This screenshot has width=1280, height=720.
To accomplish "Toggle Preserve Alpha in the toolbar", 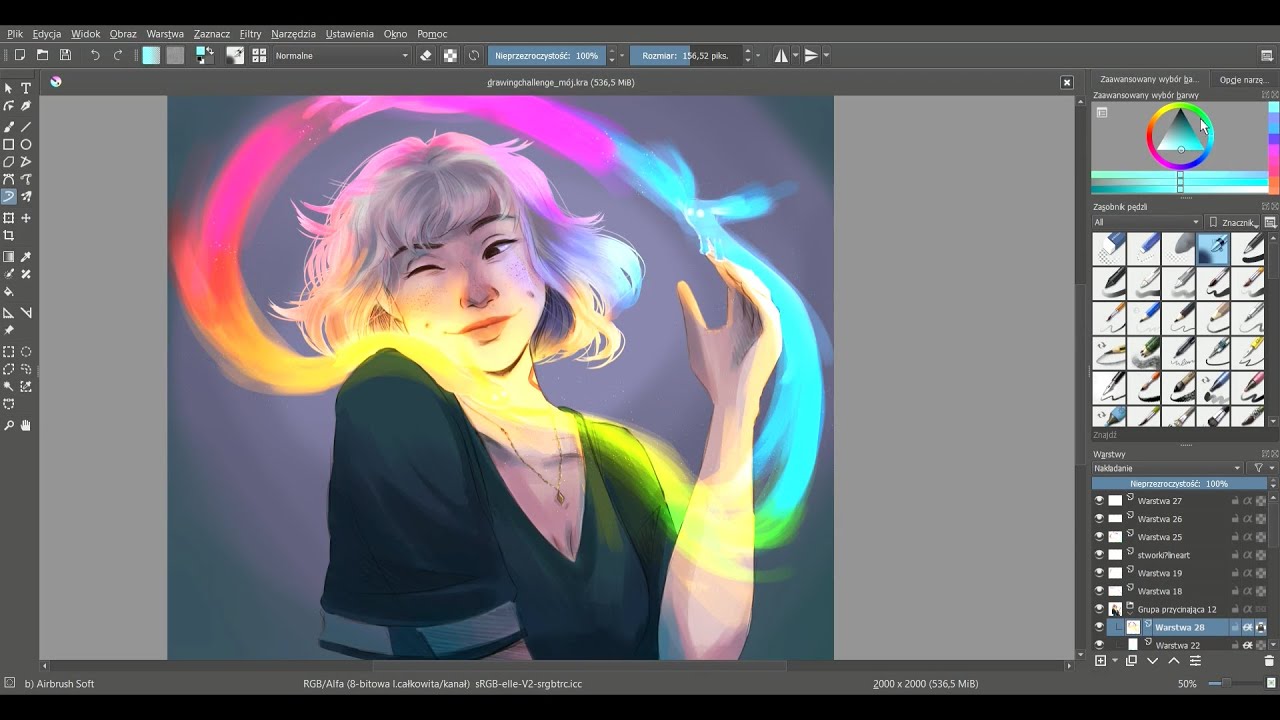I will pos(450,55).
